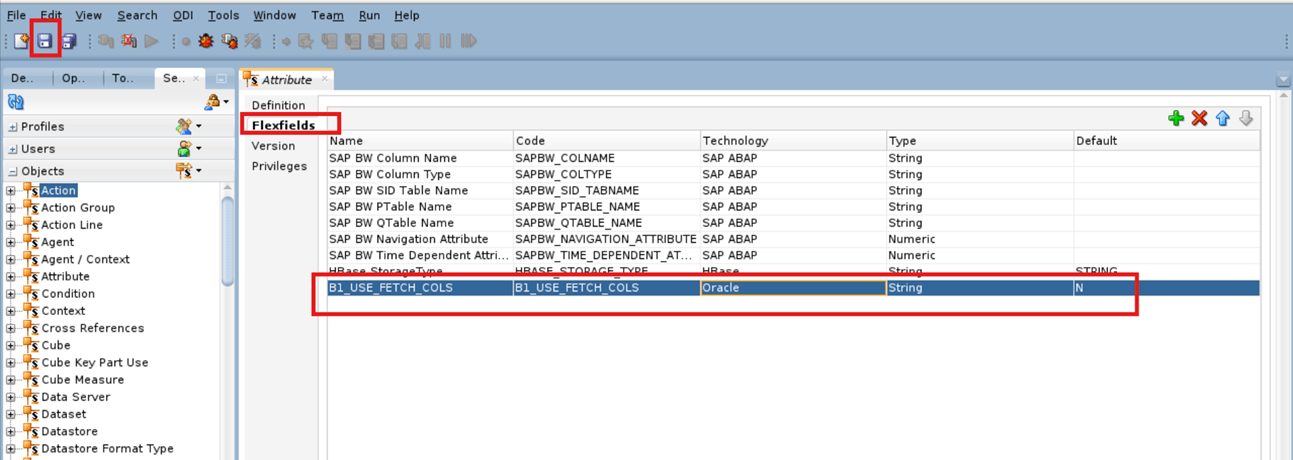The image size is (1293, 460).
Task: Move flexfield down with gray arrow
Action: [1245, 119]
